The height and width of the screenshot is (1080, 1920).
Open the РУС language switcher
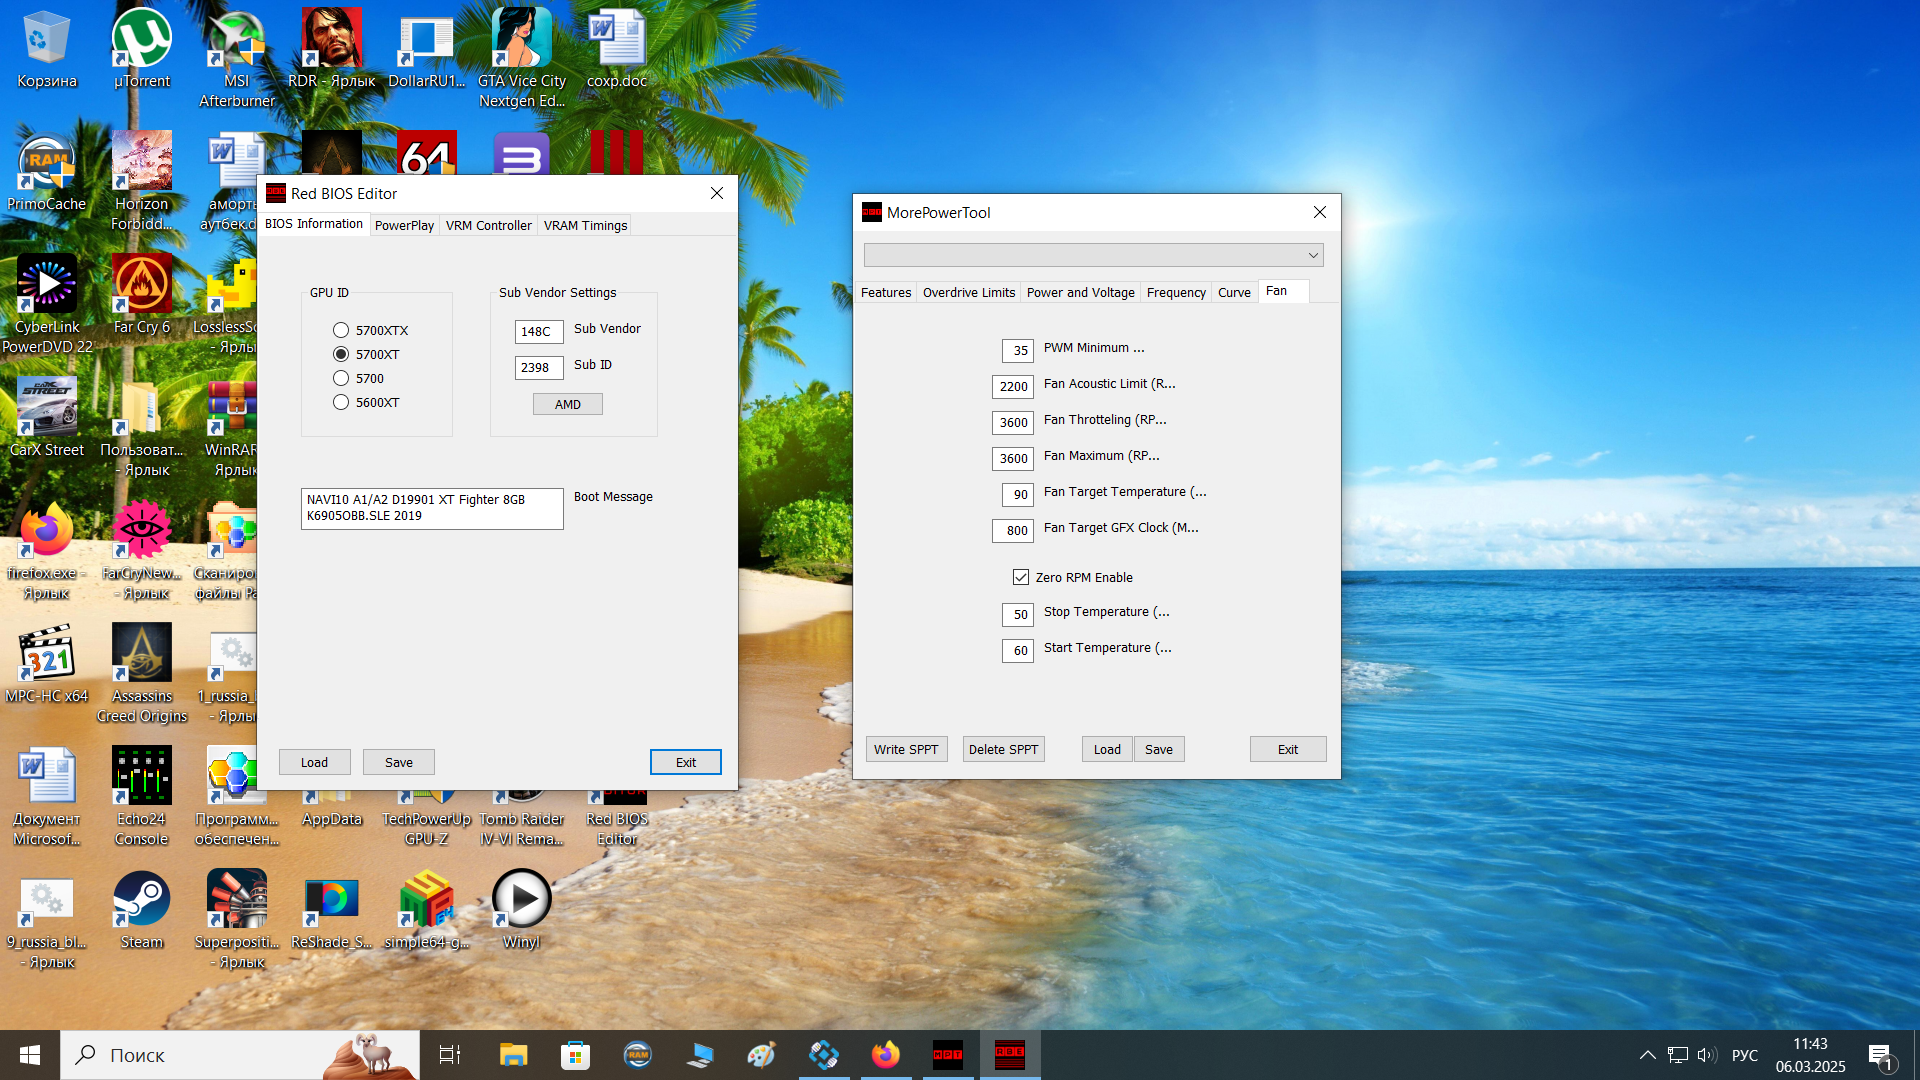coord(1744,1055)
